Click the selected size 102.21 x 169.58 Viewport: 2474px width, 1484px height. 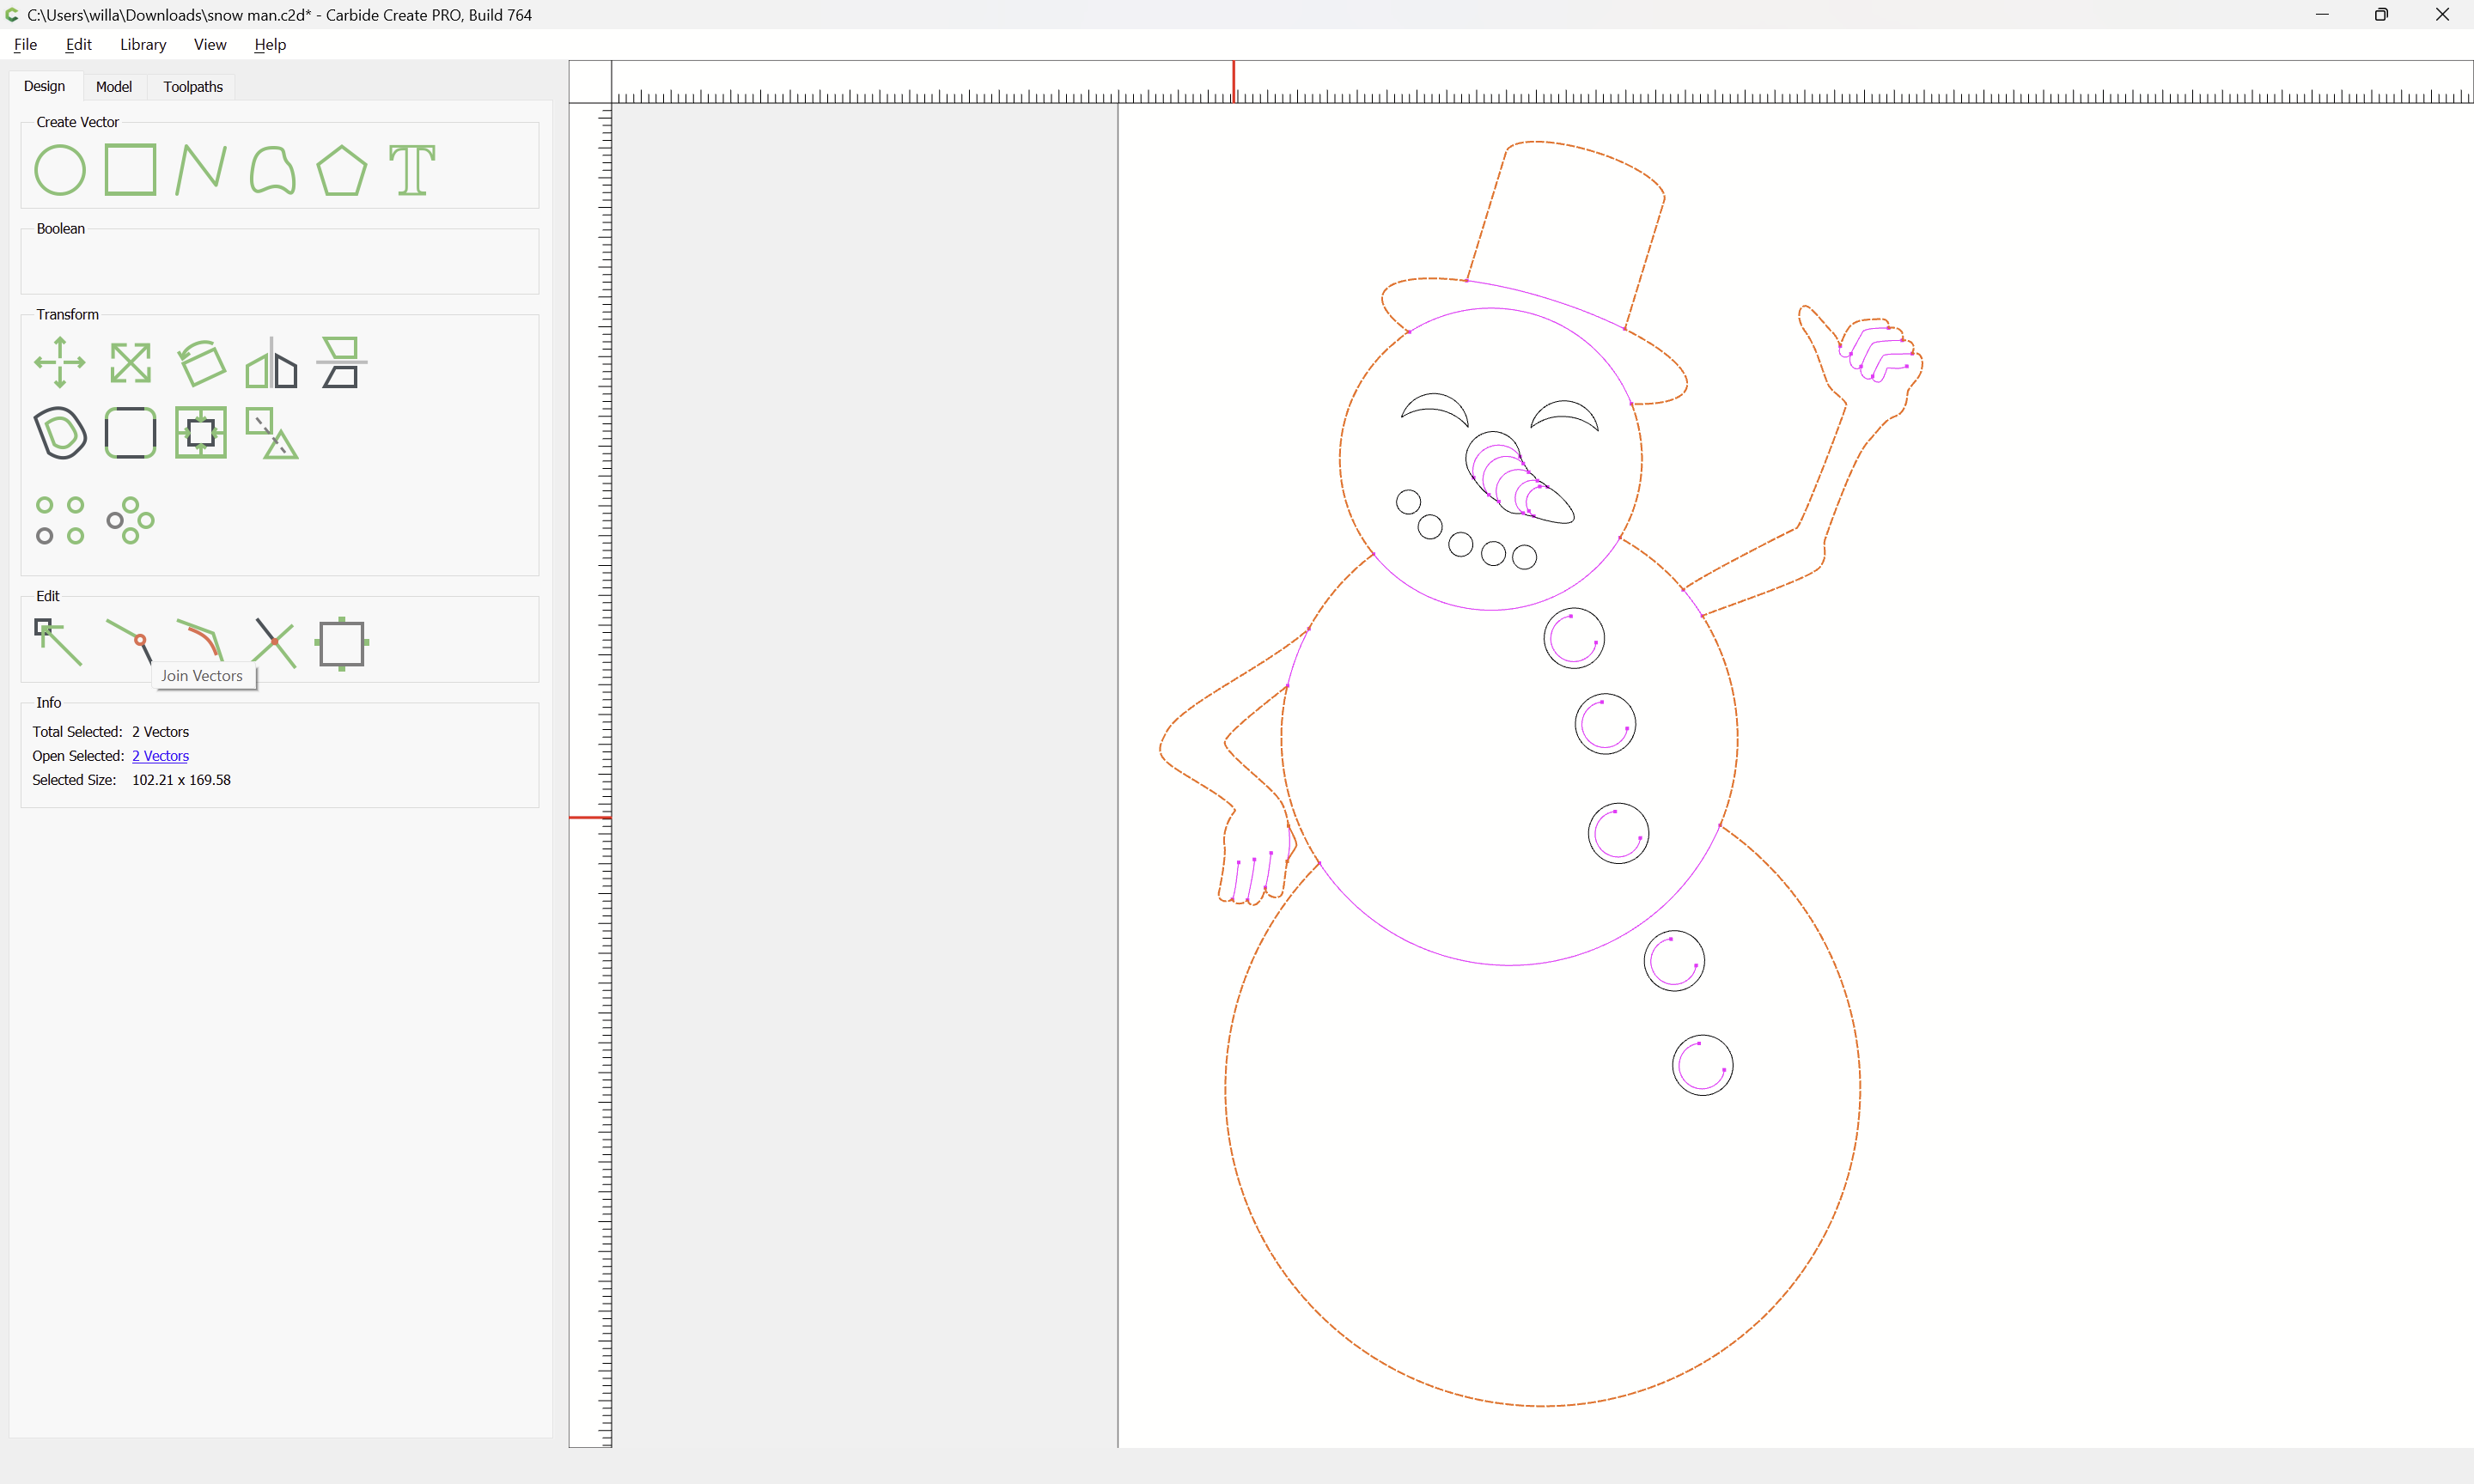181,780
